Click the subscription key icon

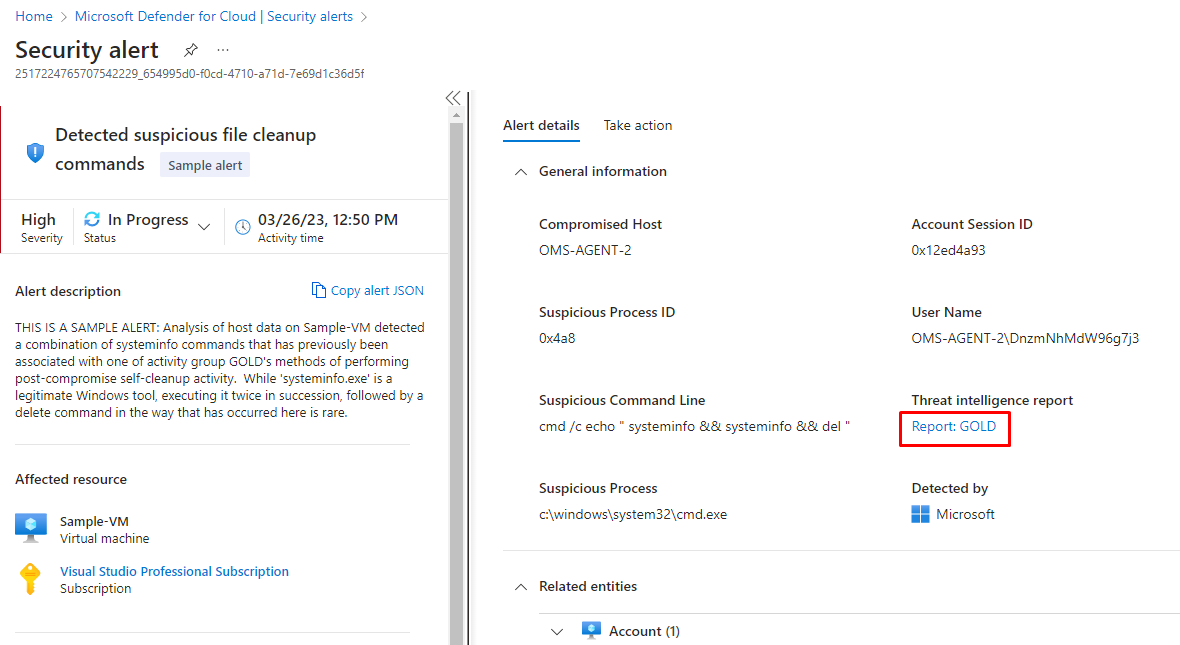[32, 579]
